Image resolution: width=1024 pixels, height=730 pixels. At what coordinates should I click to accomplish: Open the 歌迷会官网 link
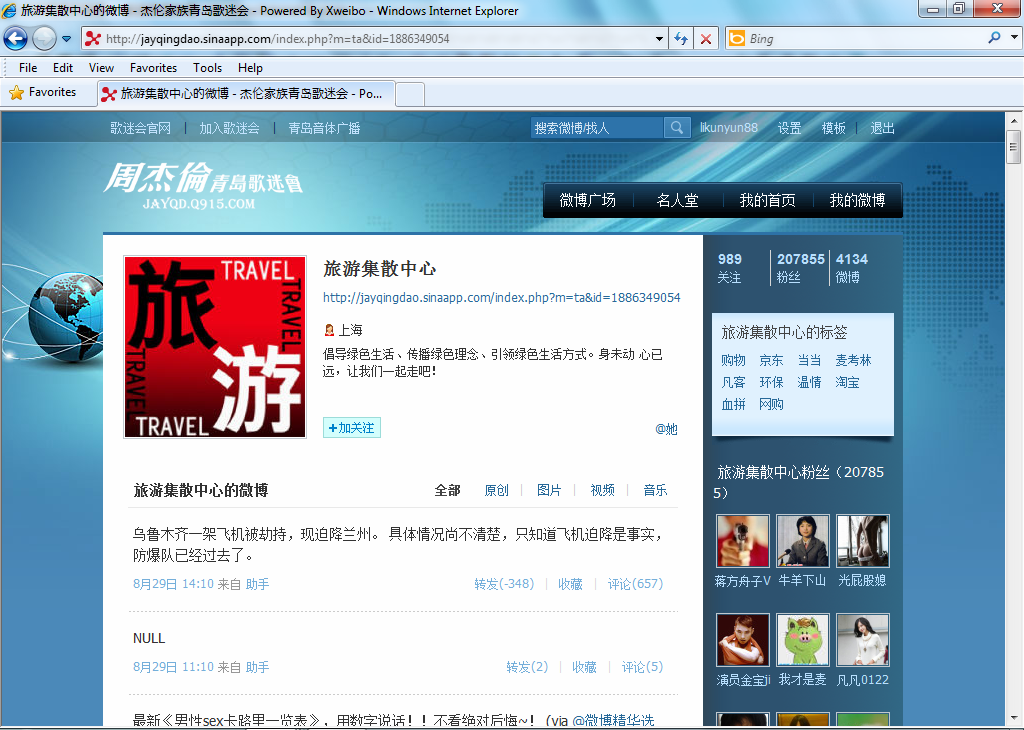click(140, 128)
